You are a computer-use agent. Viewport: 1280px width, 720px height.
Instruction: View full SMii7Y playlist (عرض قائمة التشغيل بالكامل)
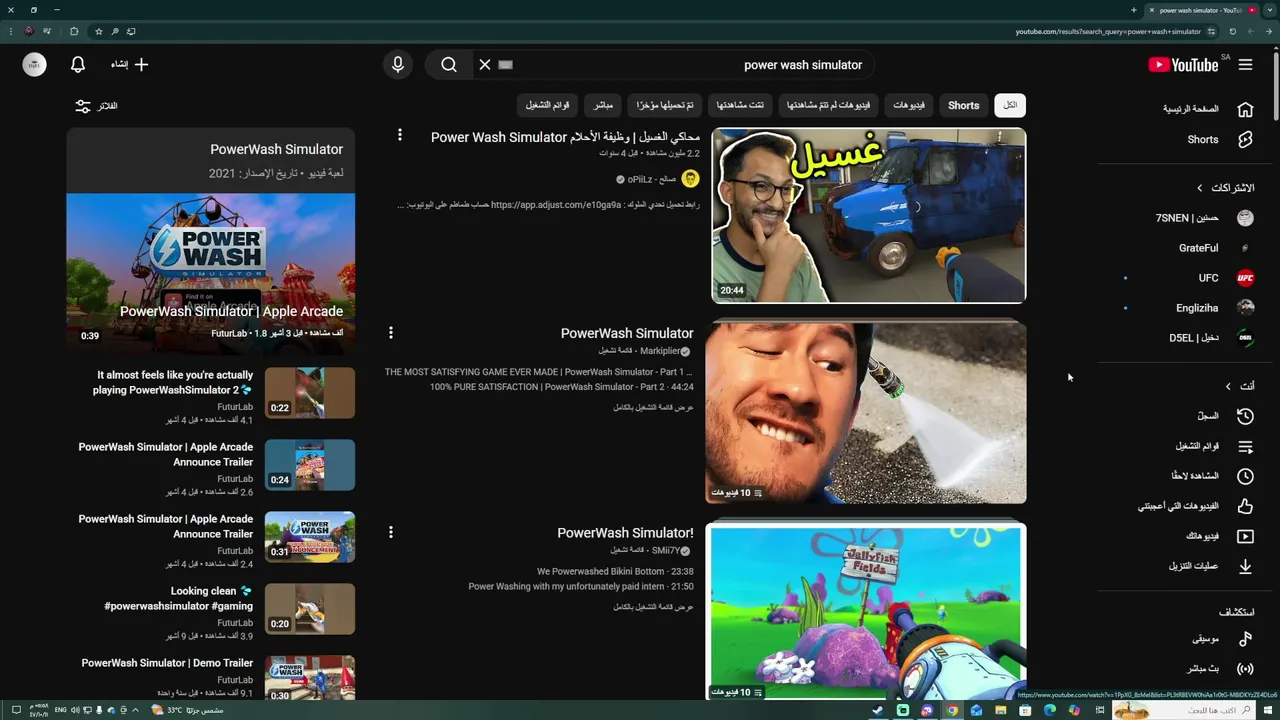[653, 607]
